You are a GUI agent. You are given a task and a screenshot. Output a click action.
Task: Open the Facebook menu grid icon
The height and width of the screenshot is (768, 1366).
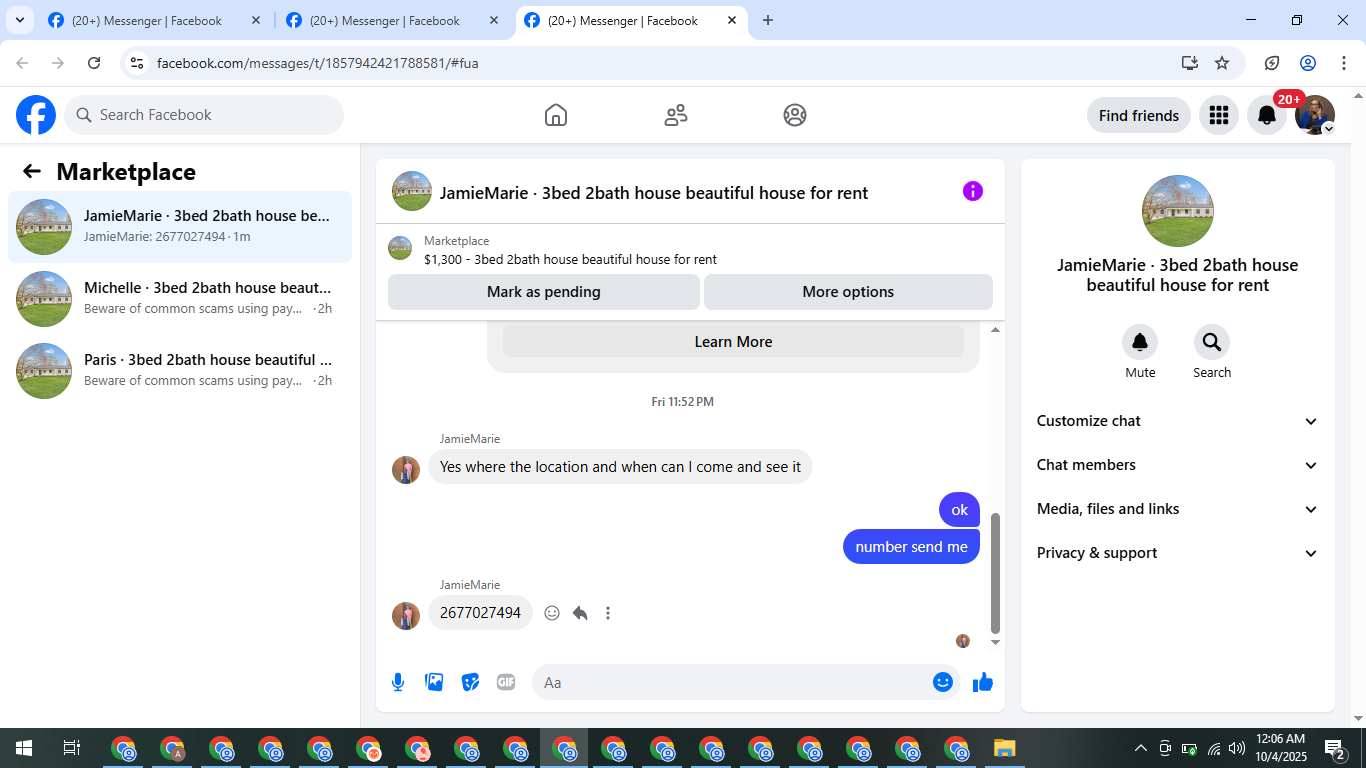(1219, 115)
